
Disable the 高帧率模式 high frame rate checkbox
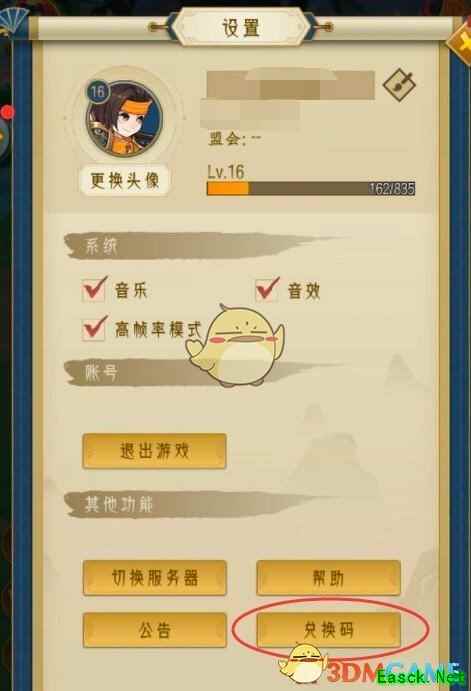pos(94,328)
